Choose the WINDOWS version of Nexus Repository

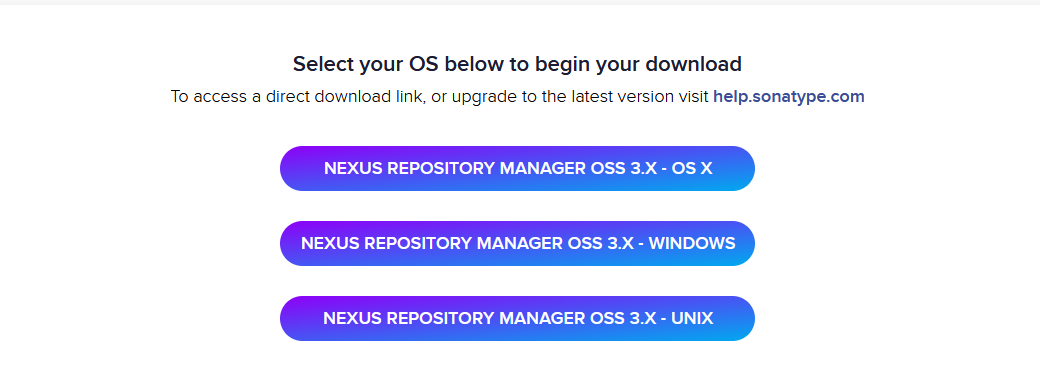point(517,244)
